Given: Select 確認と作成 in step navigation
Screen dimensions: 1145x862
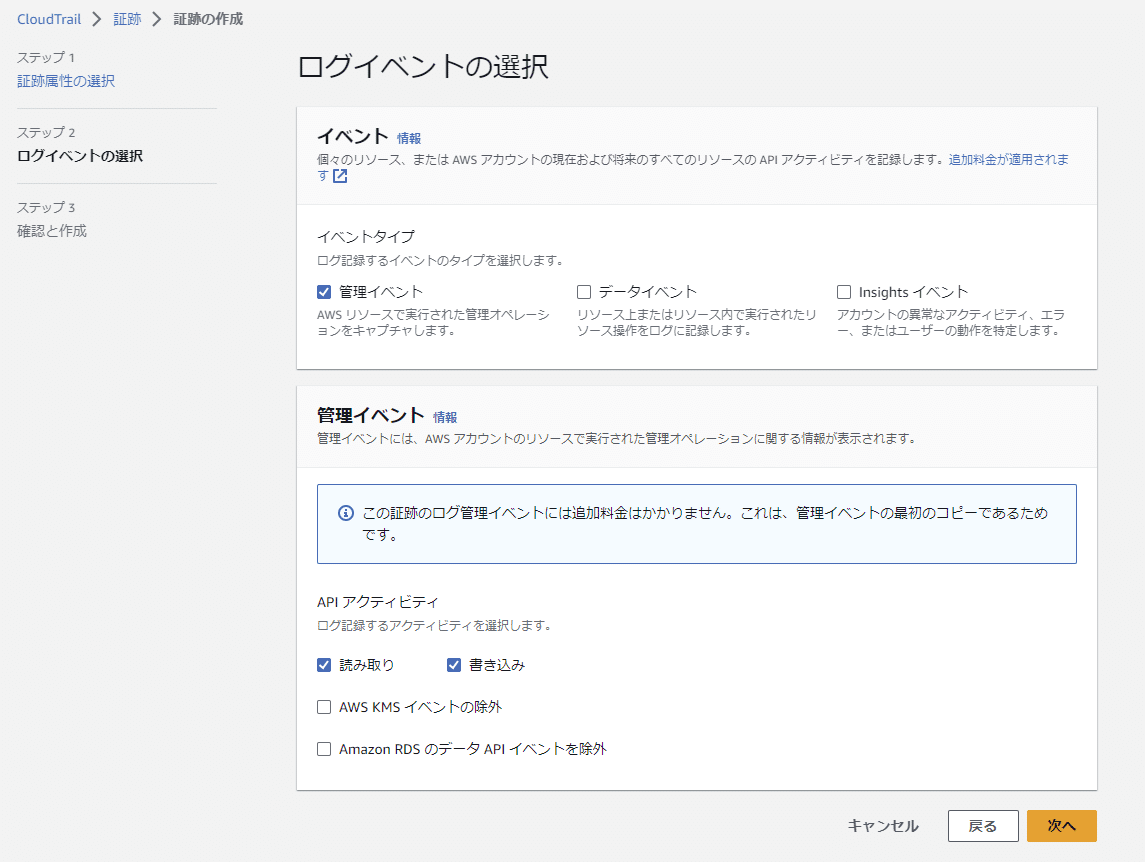Looking at the screenshot, I should [52, 231].
